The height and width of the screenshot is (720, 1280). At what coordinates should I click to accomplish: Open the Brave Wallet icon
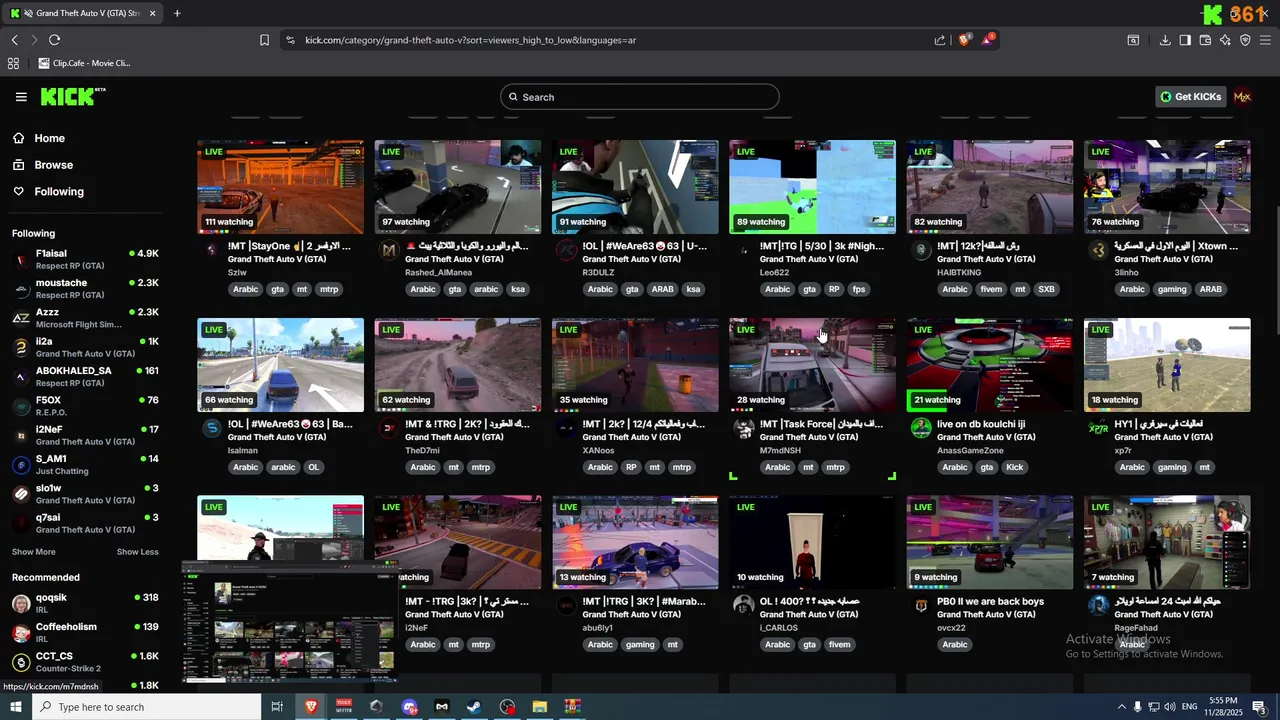1205,40
